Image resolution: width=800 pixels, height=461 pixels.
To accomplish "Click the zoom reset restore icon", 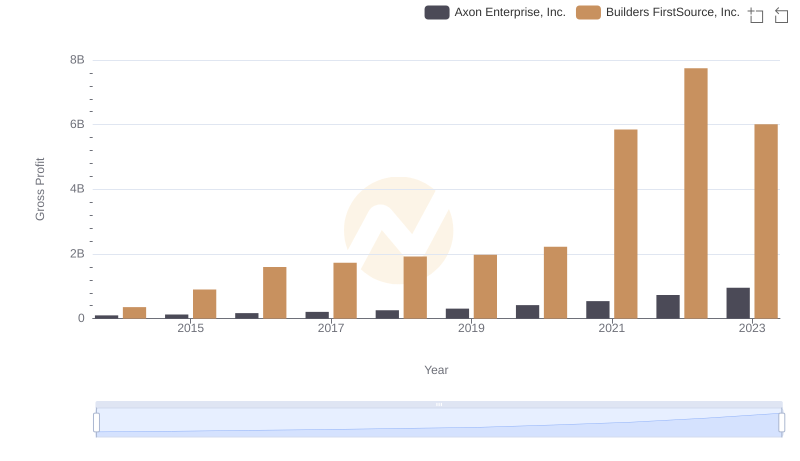I will 781,15.
